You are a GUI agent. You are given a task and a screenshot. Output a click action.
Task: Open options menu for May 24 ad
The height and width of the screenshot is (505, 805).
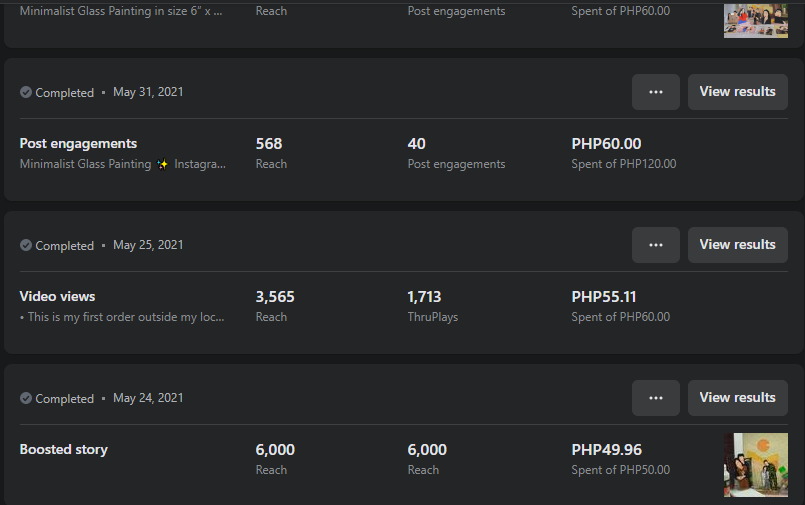(656, 398)
